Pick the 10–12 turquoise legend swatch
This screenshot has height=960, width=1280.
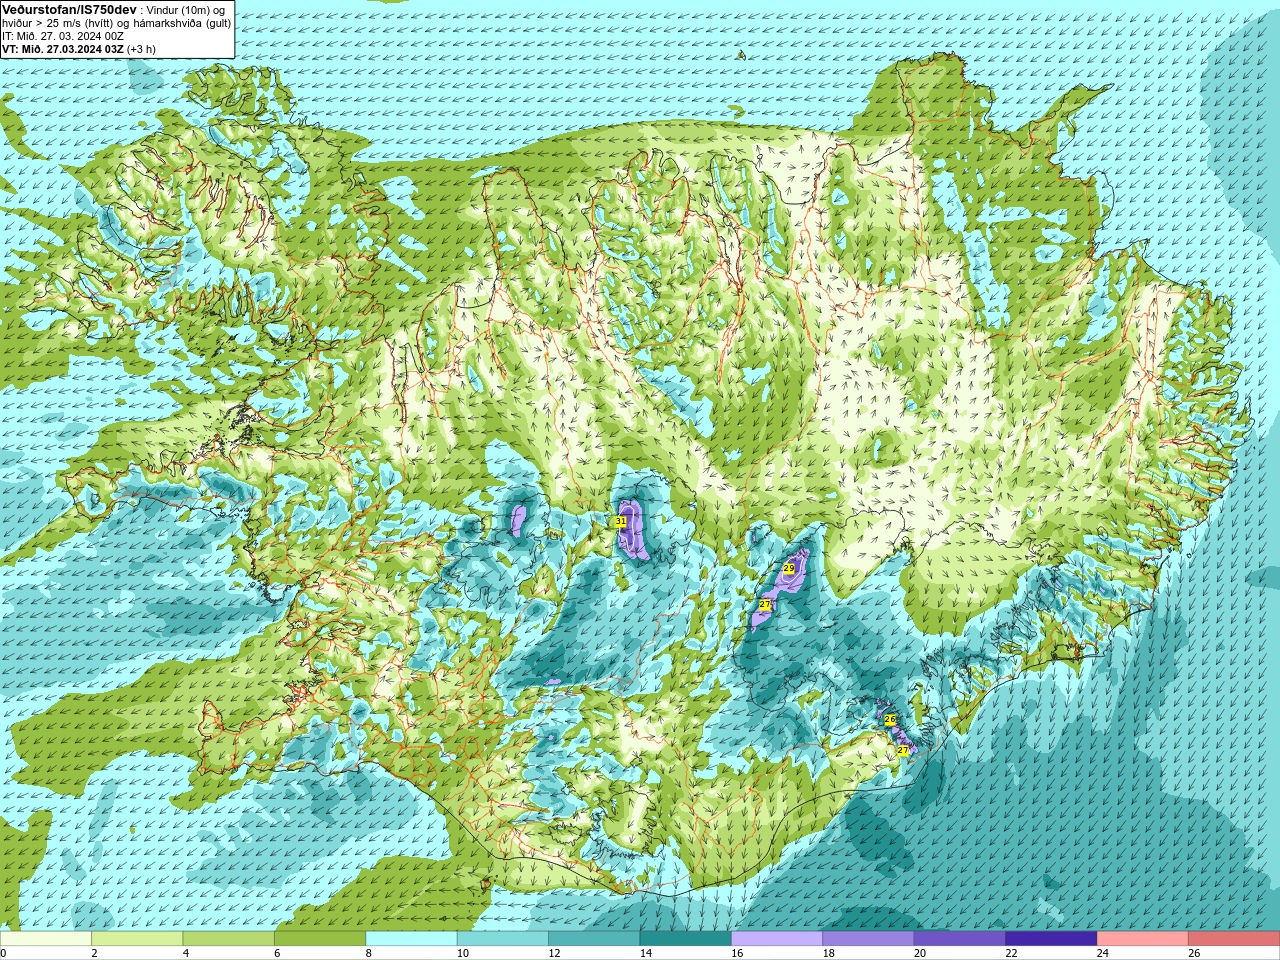(503, 939)
